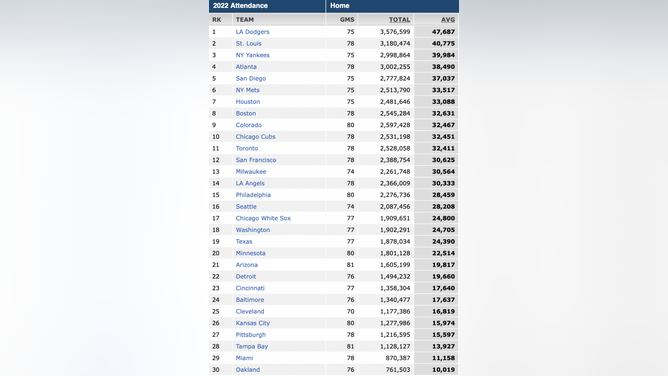This screenshot has width=668, height=376.
Task: Sort table by AVG column header
Action: tap(448, 20)
